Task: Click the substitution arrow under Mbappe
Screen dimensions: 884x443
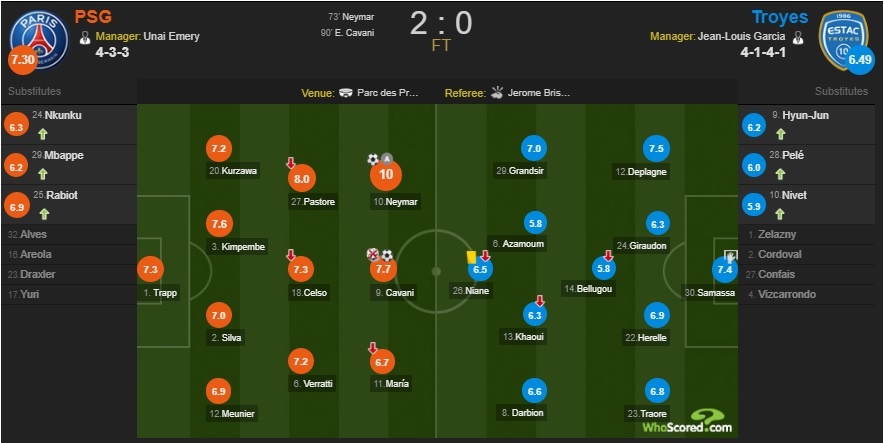Action: [x=43, y=175]
